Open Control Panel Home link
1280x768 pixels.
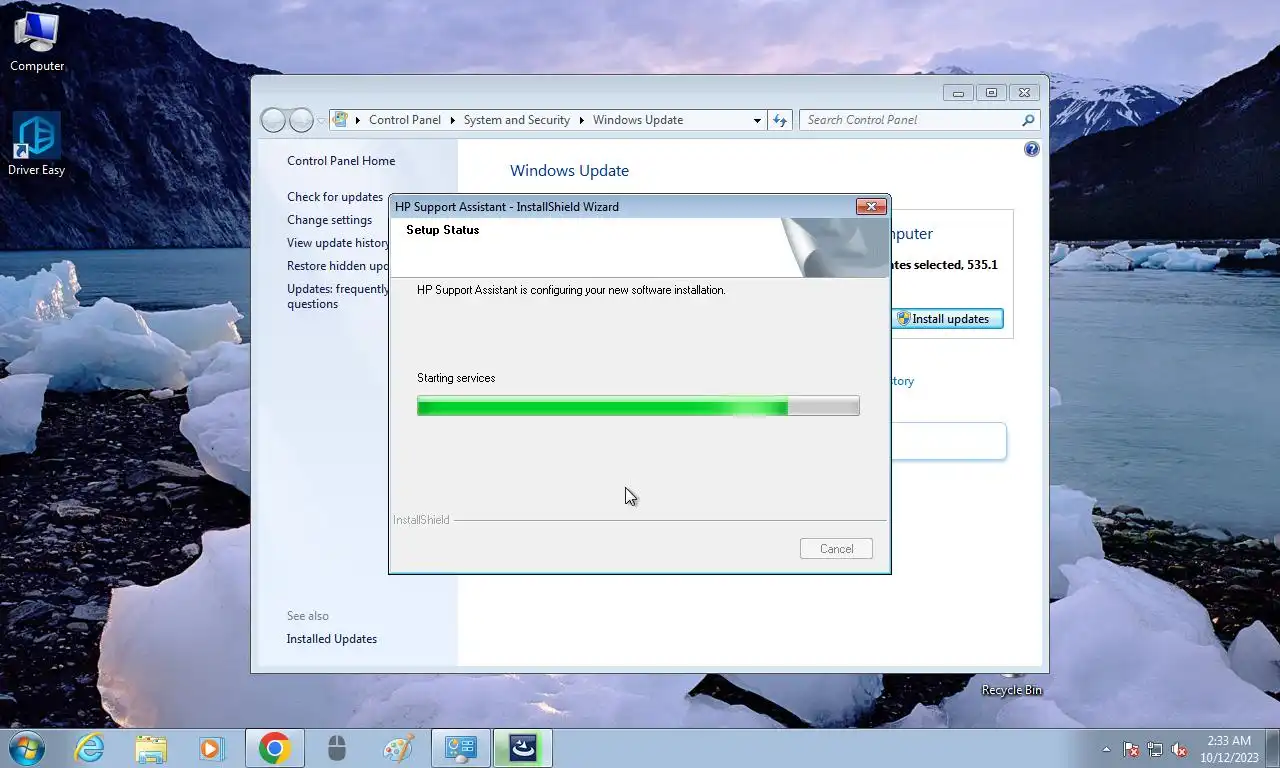[x=341, y=161]
